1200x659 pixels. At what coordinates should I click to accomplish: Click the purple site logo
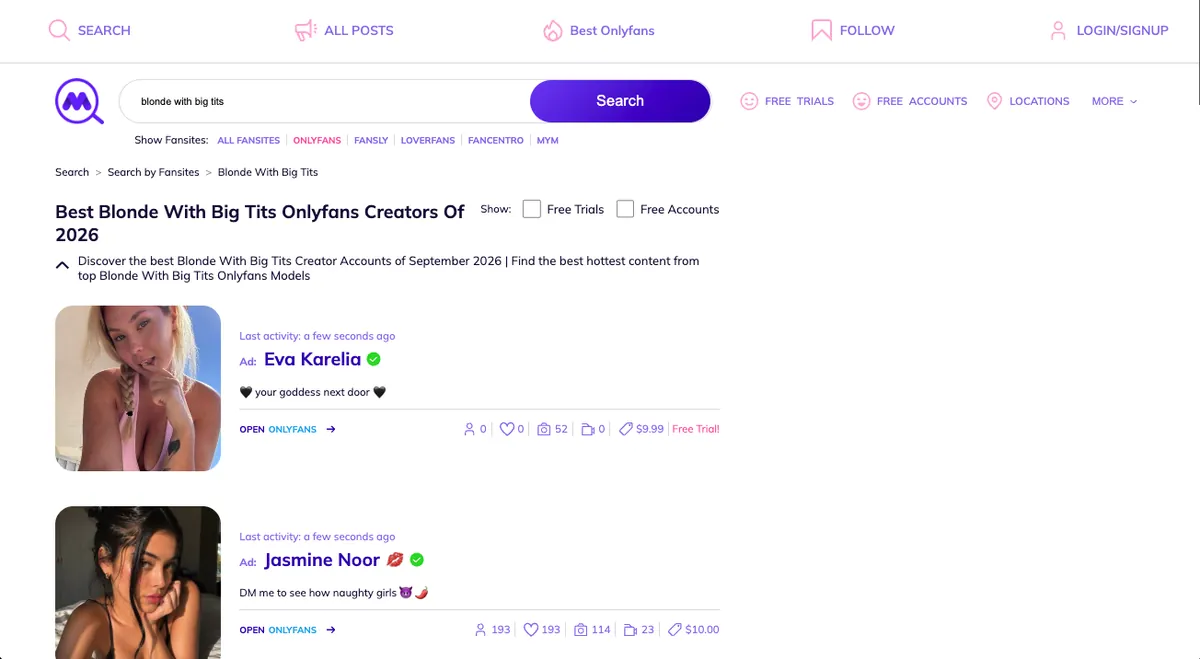(80, 101)
